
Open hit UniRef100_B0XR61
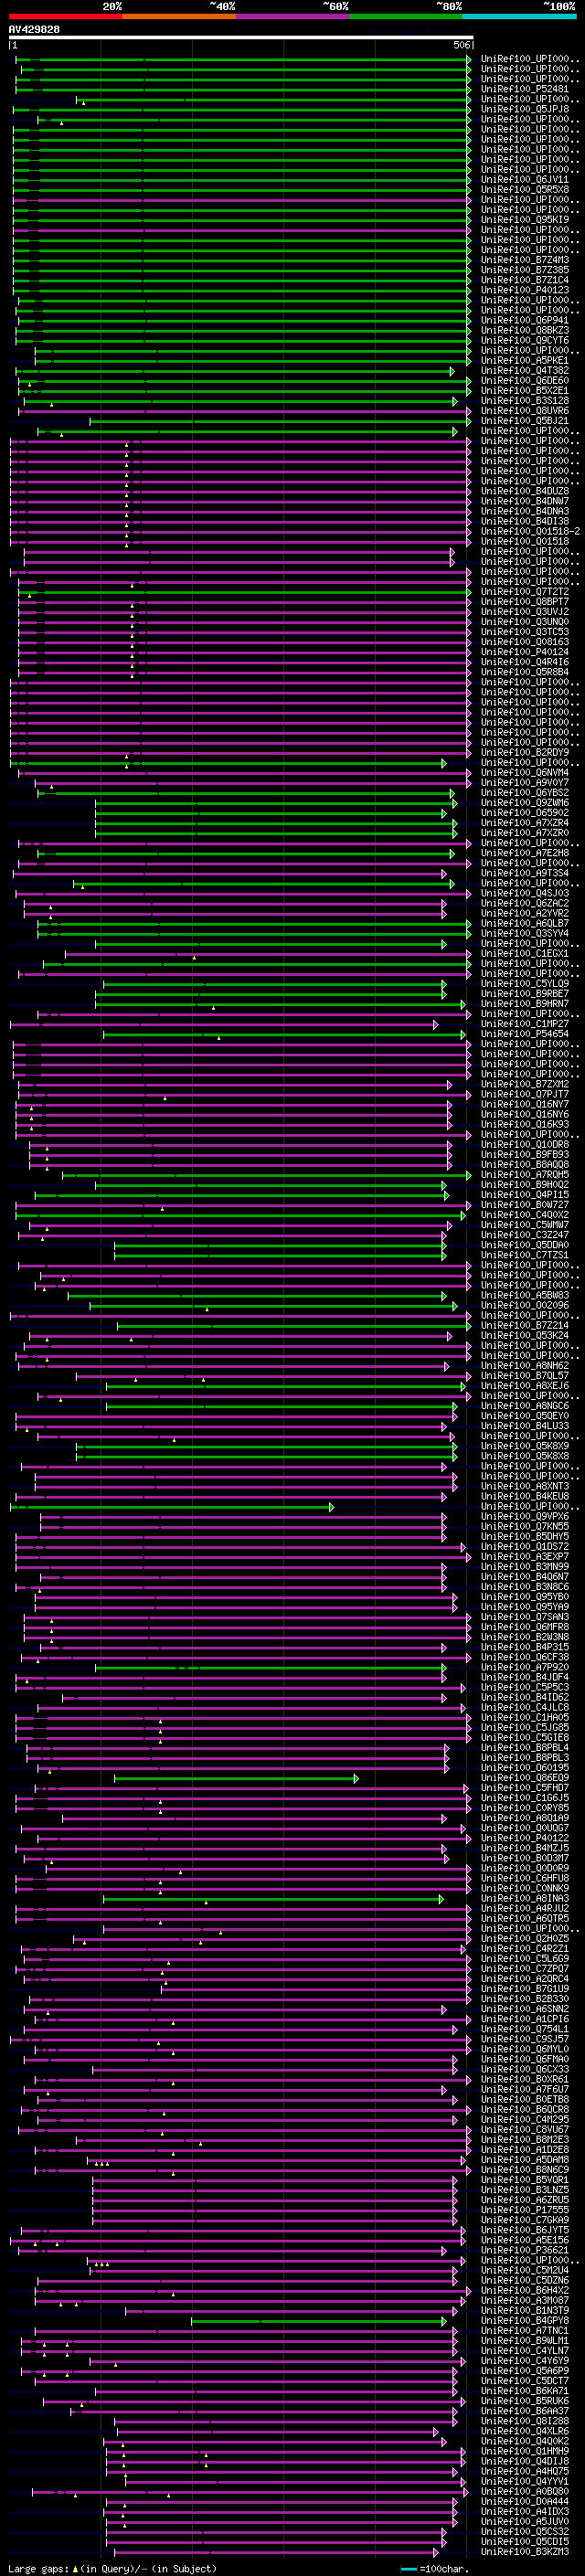[x=525, y=2078]
